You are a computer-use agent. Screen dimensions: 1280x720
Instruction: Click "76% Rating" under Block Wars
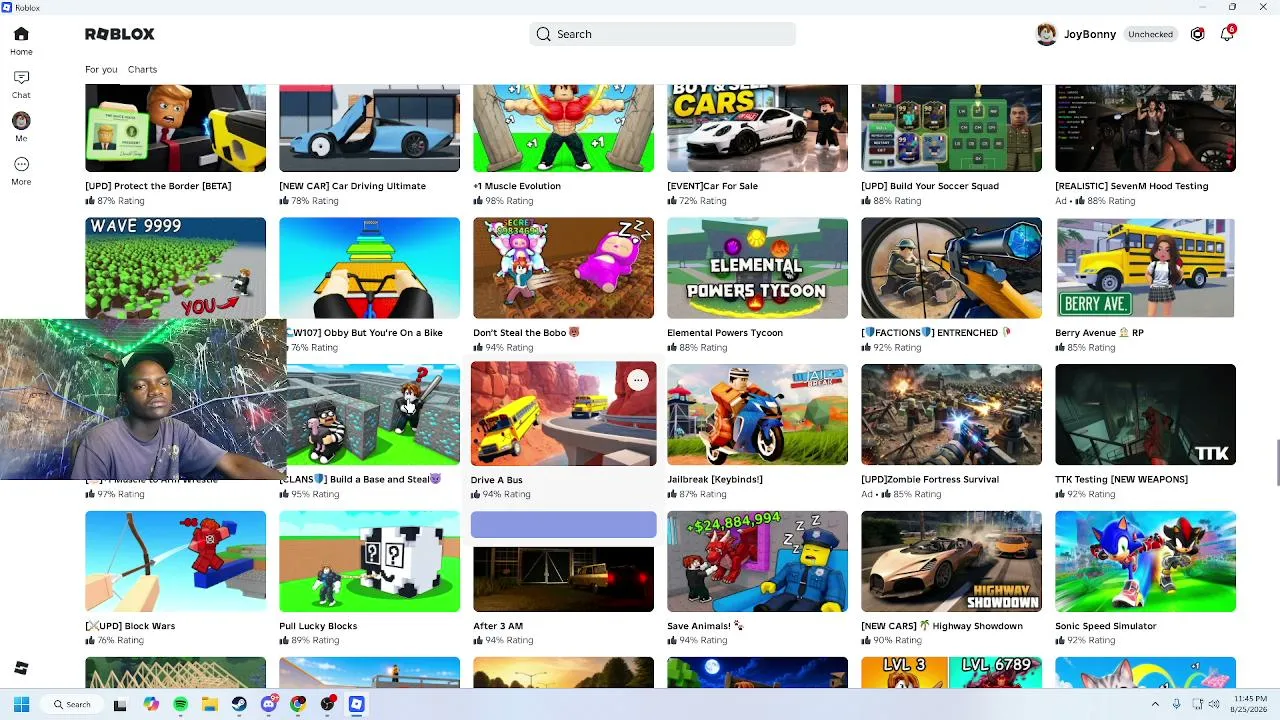(x=121, y=641)
